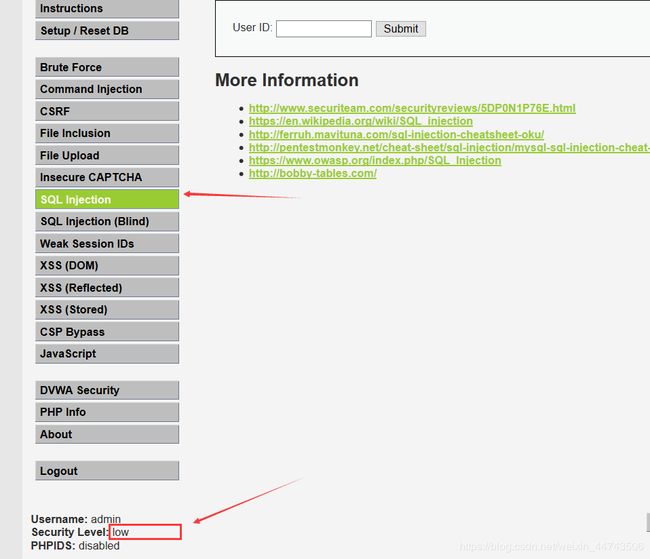The image size is (650, 559).
Task: Open the Command Injection module
Action: pyautogui.click(x=106, y=89)
